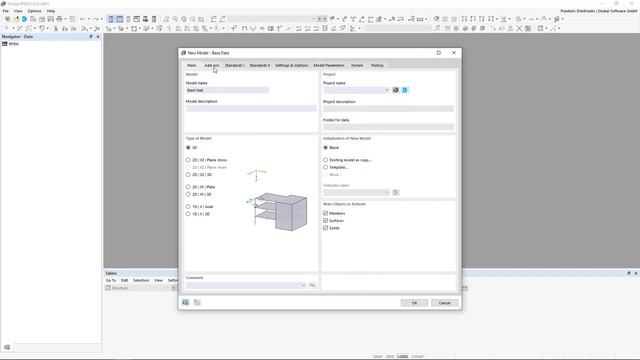Select 2D | XZ | Plane stress model type
Viewport: 640px width, 360px height.
coord(188,160)
